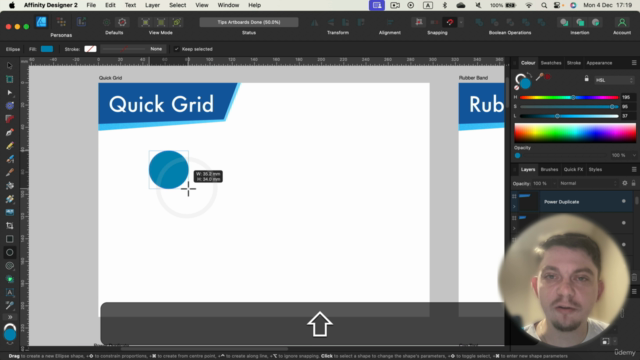Select the Artboard tool
Viewport: 640px width, 360px height.
coord(9,79)
